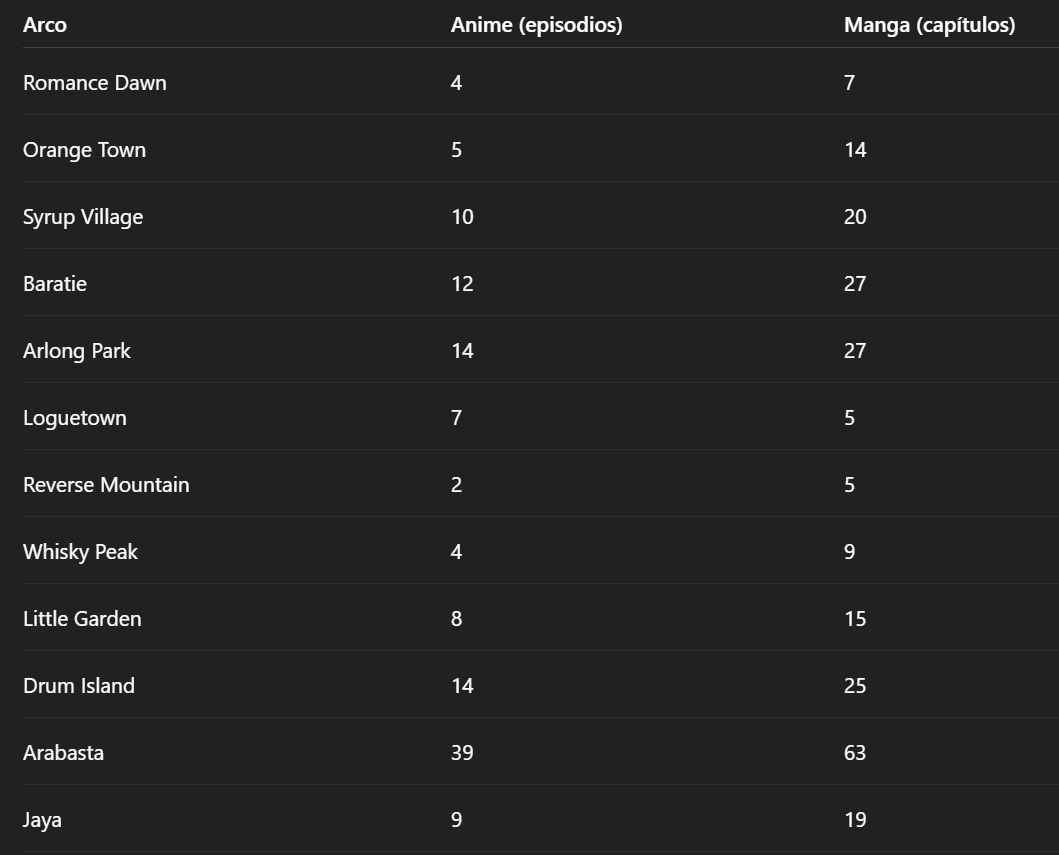Select Syrup Village's manga value 20
This screenshot has height=855, width=1059.
tap(855, 217)
